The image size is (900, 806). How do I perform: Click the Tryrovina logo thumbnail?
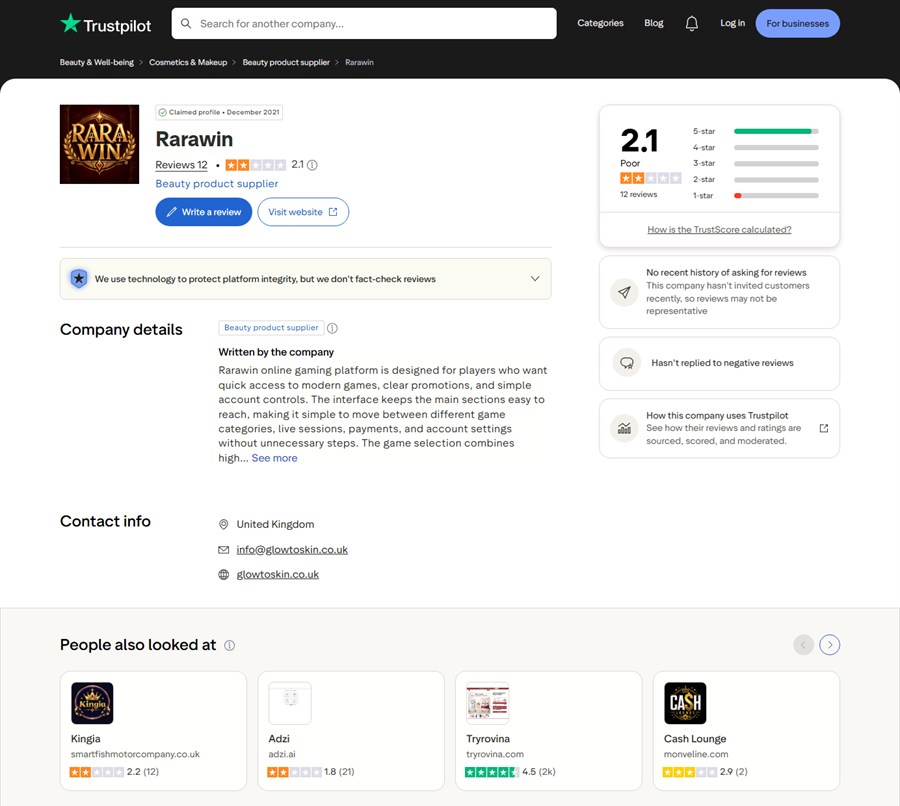pos(487,703)
